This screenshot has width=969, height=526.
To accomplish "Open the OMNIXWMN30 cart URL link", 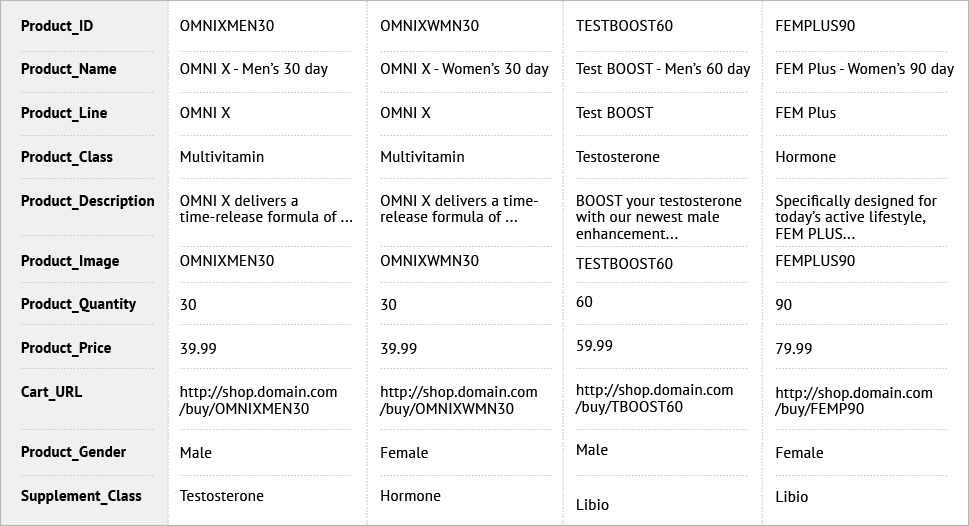I will 459,401.
